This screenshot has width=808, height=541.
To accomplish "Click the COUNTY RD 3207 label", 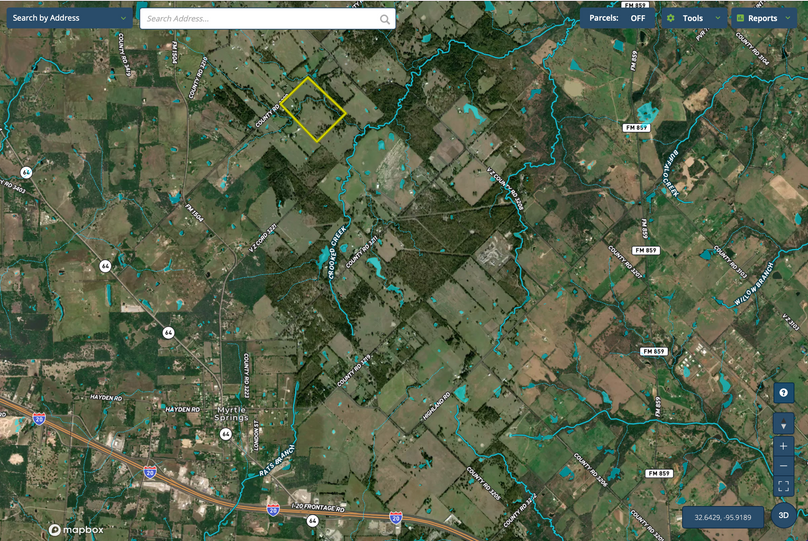I will (626, 262).
